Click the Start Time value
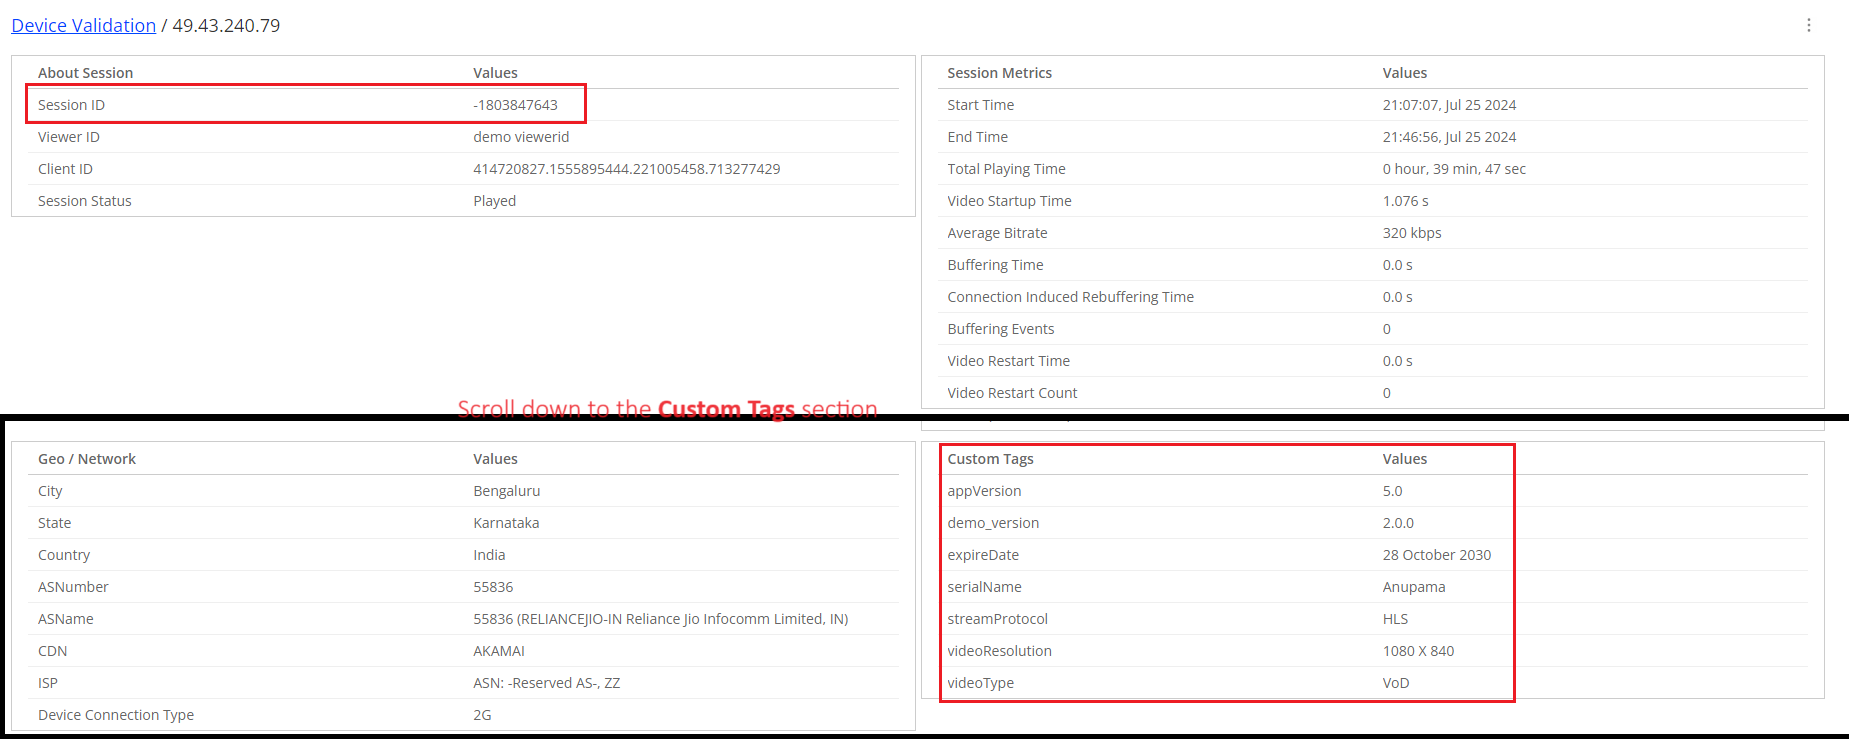 click(x=1448, y=105)
